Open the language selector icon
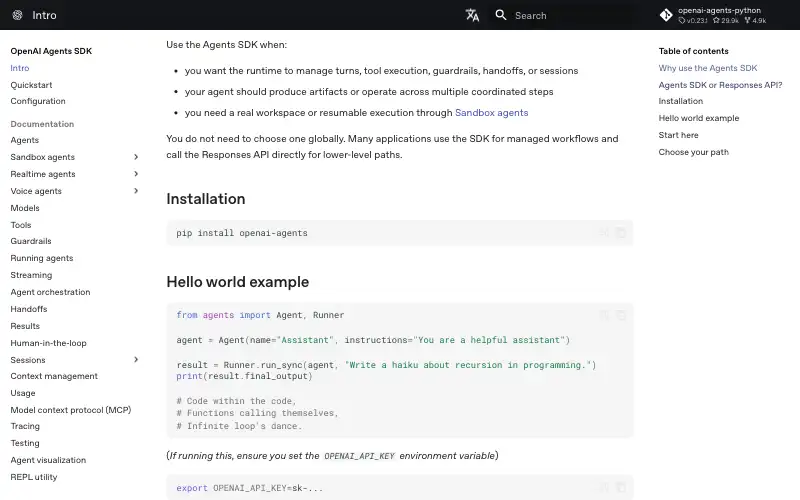The width and height of the screenshot is (800, 500). click(472, 15)
